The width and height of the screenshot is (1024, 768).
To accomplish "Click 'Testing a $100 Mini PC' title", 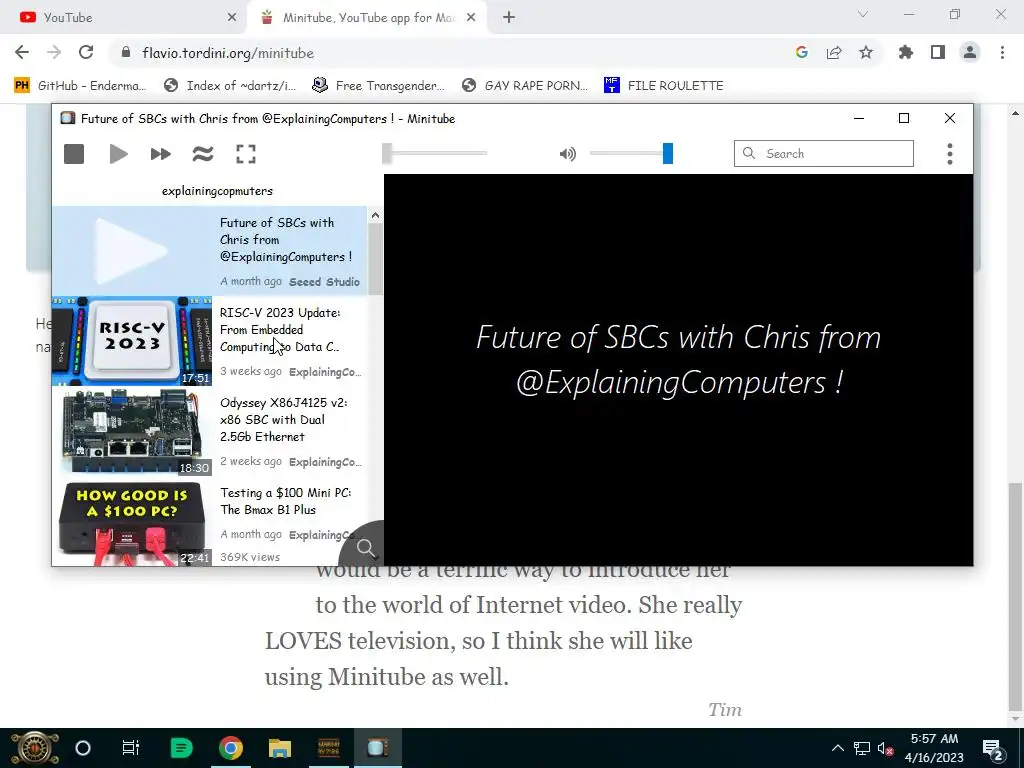I will [x=285, y=502].
